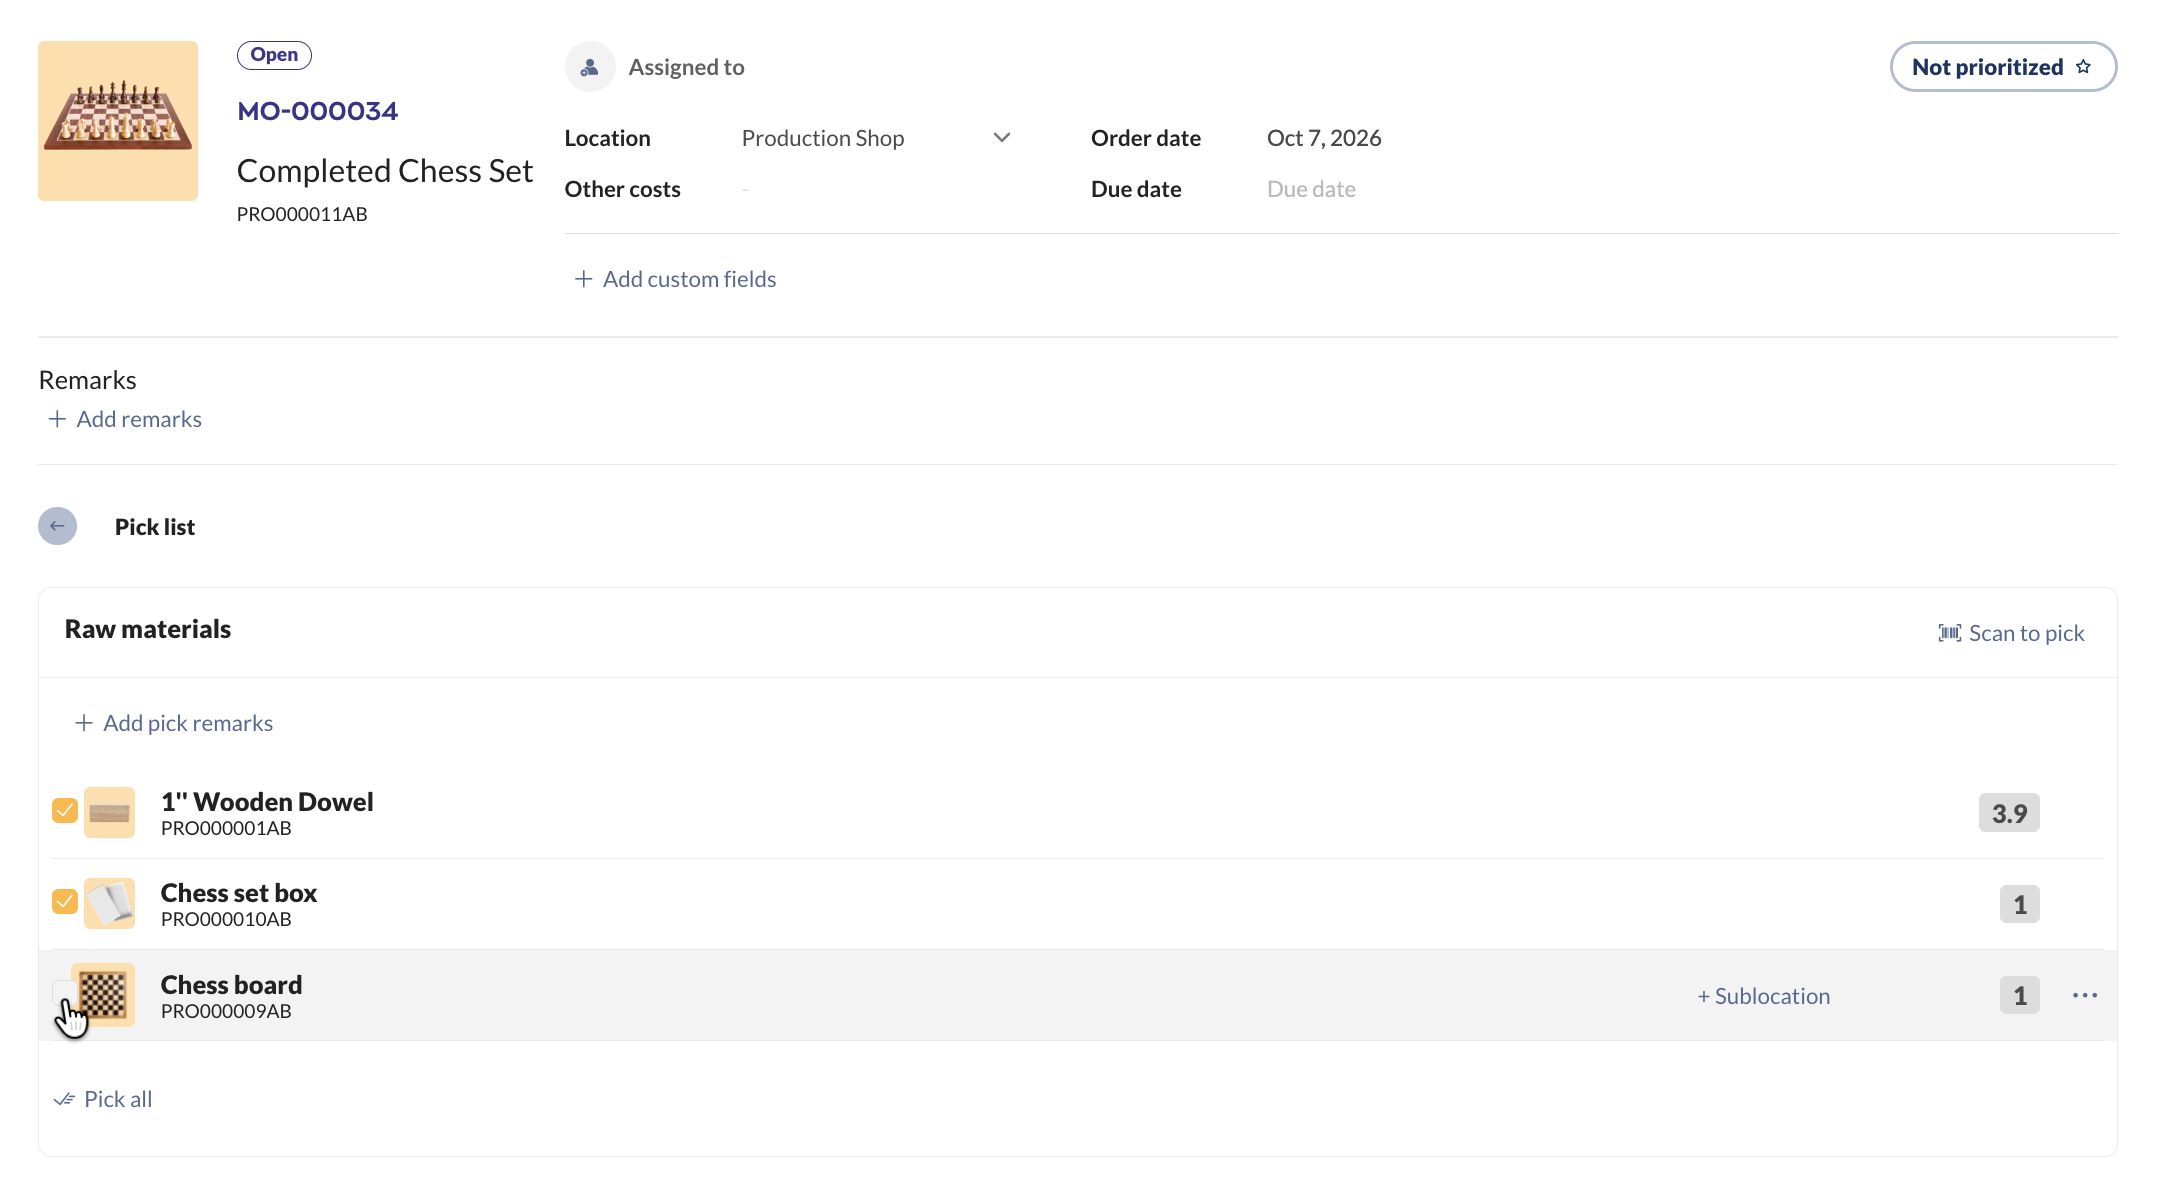Click the back arrow next to Pick list
This screenshot has width=2158, height=1196.
(x=57, y=526)
